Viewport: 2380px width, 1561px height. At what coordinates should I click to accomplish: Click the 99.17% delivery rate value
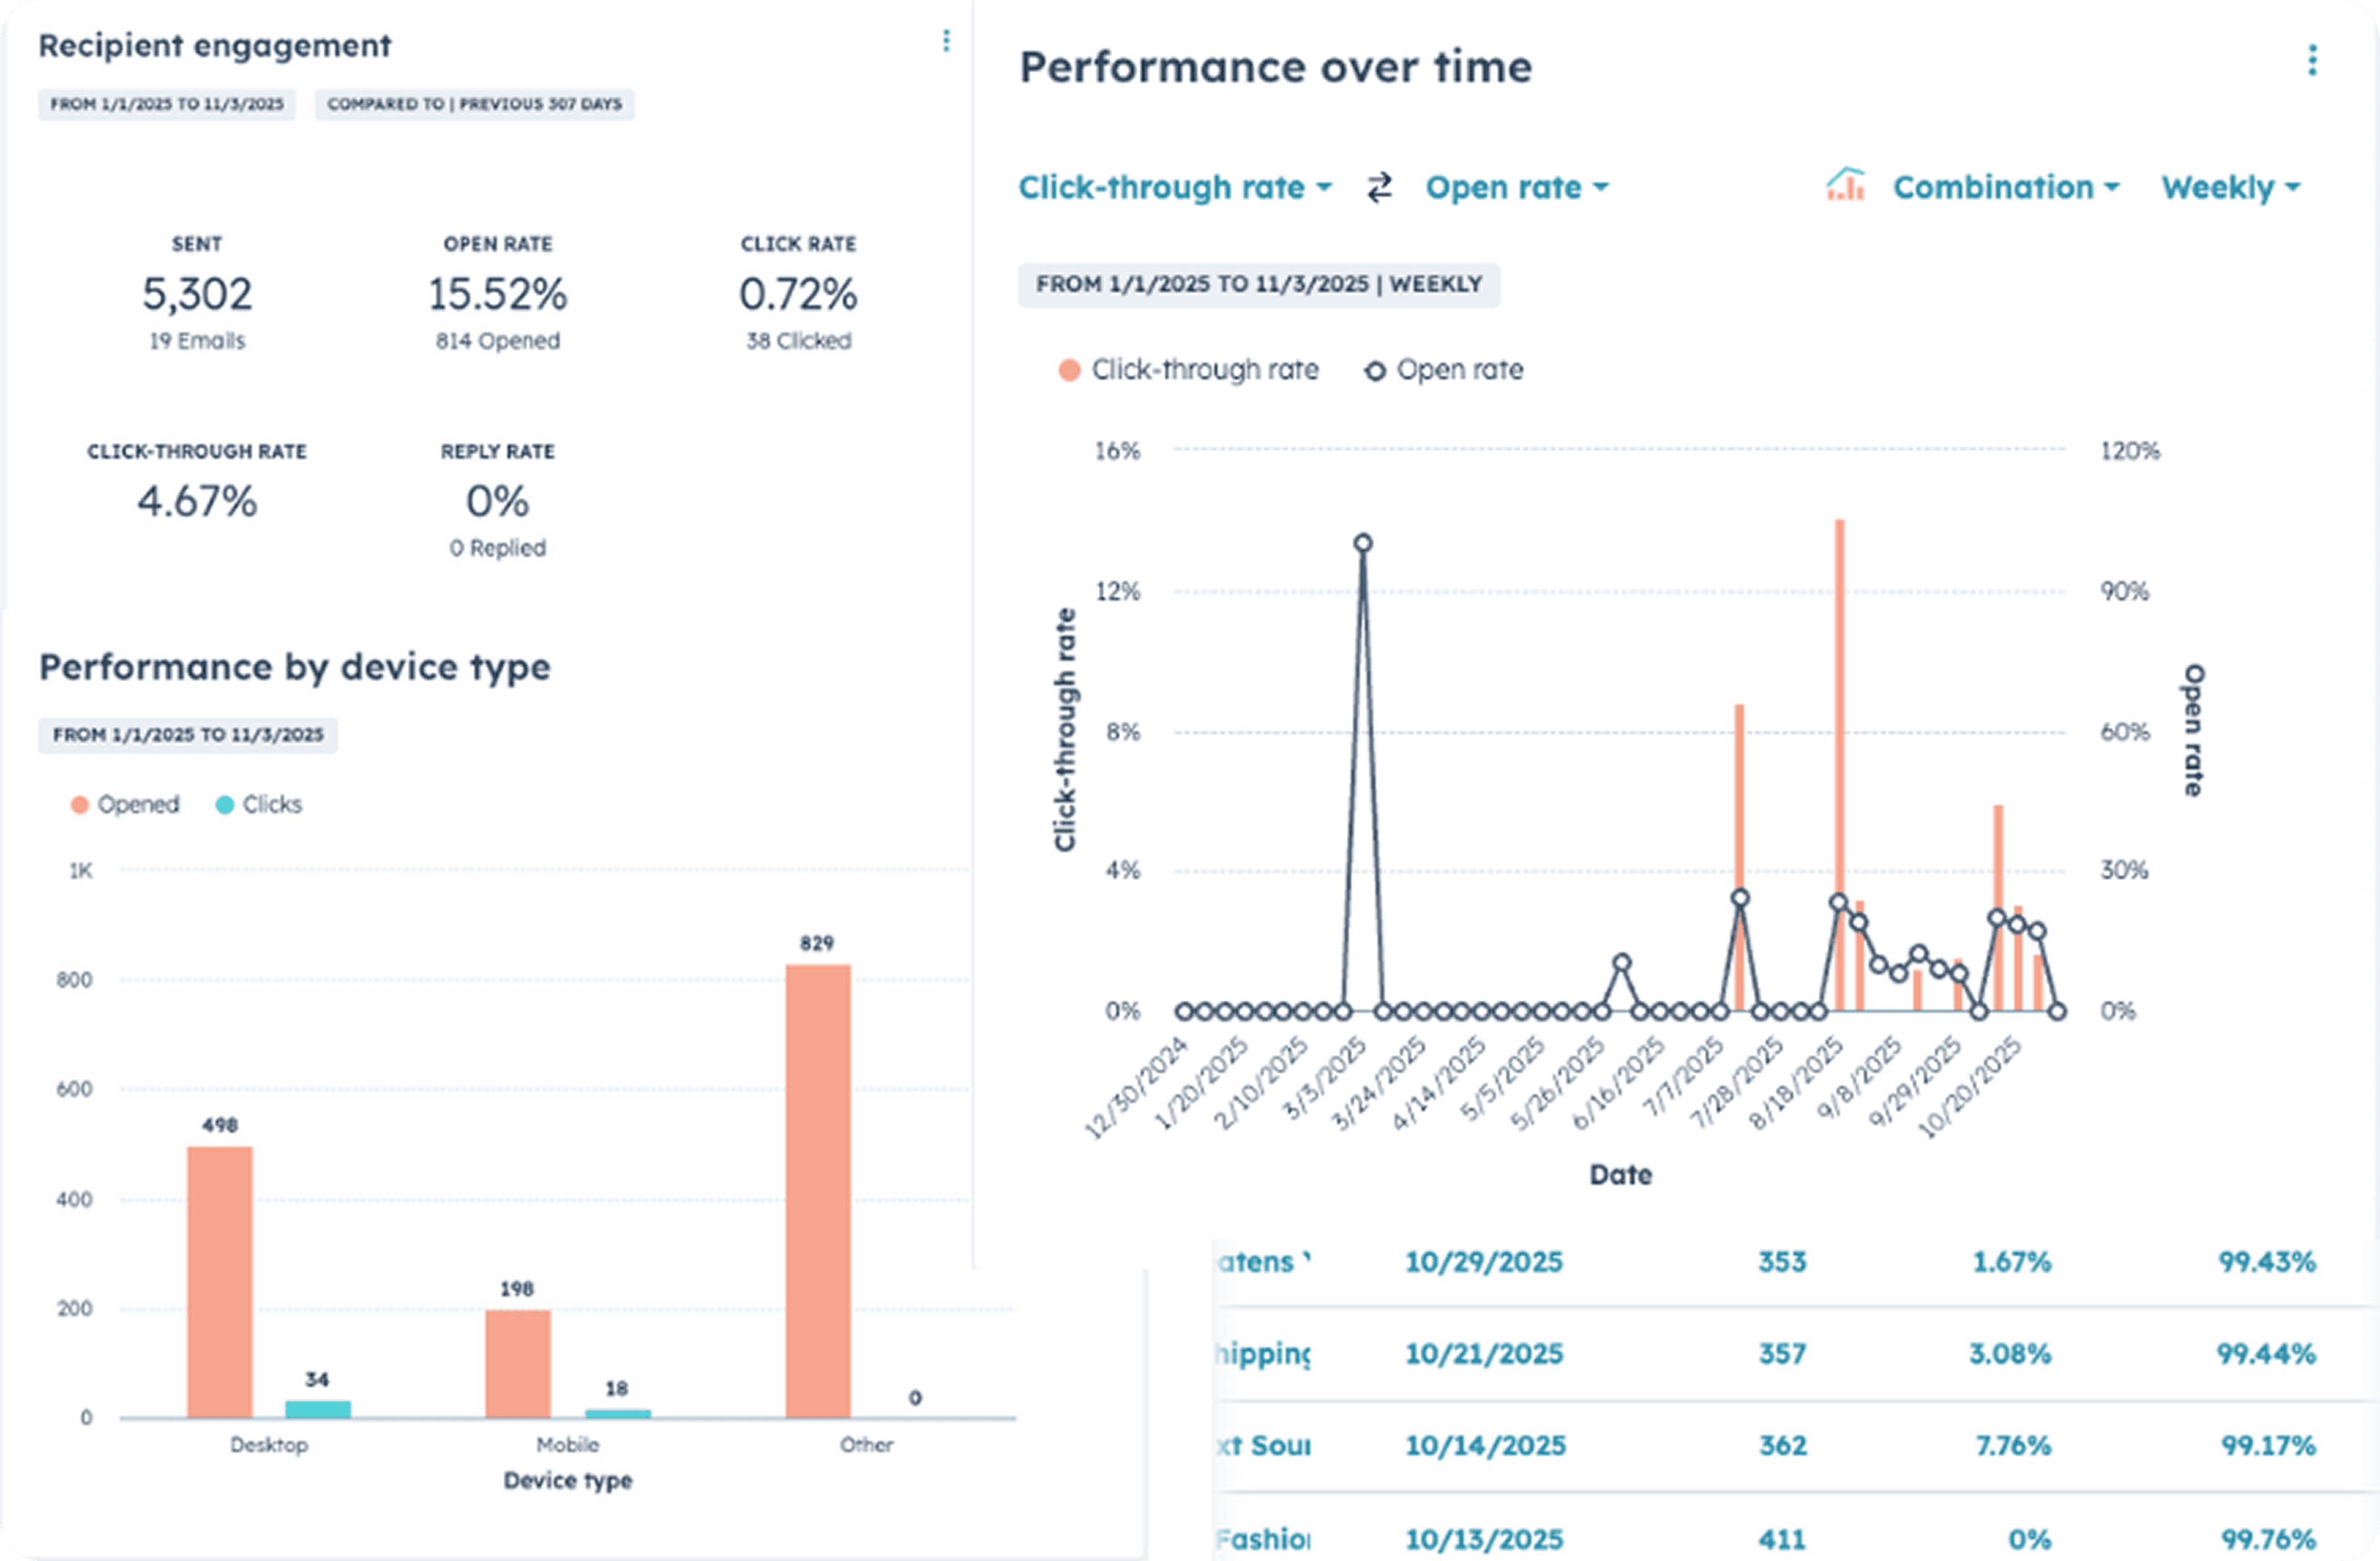point(2267,1446)
